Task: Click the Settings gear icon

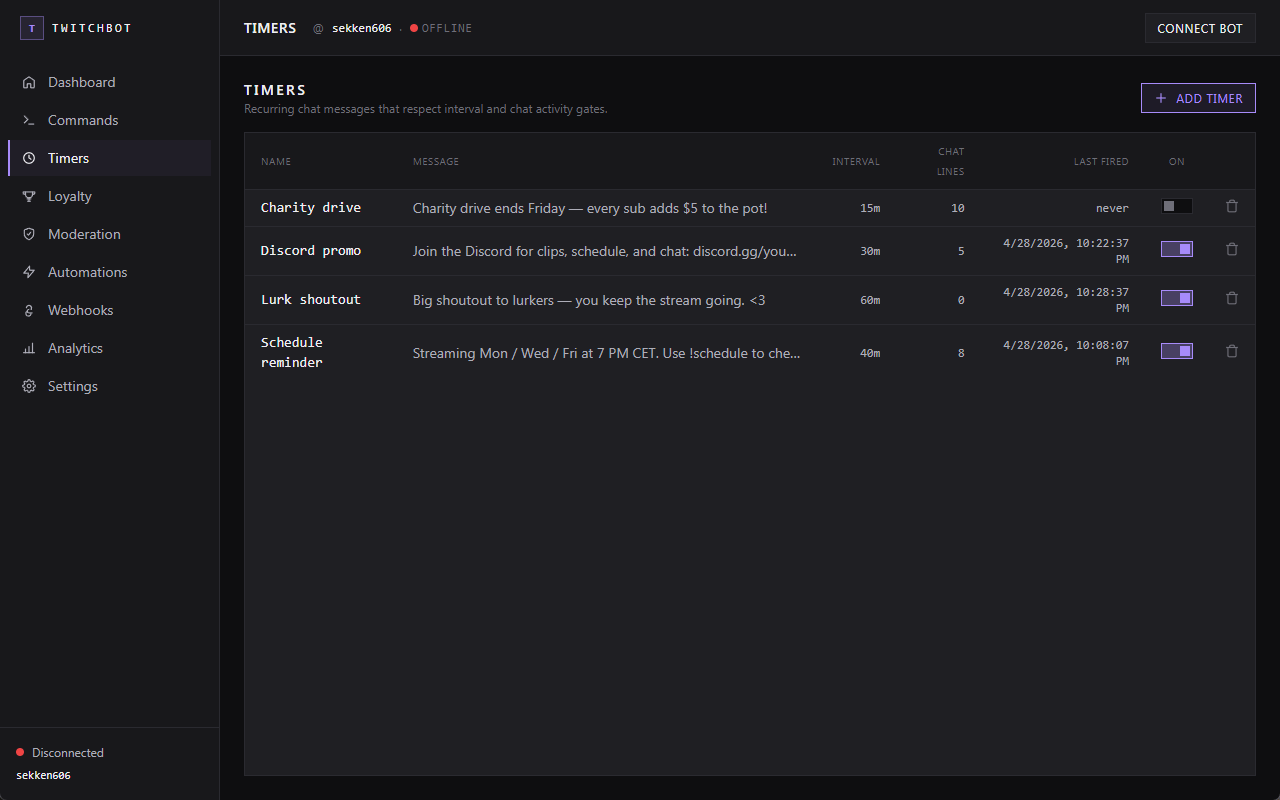Action: click(x=29, y=386)
